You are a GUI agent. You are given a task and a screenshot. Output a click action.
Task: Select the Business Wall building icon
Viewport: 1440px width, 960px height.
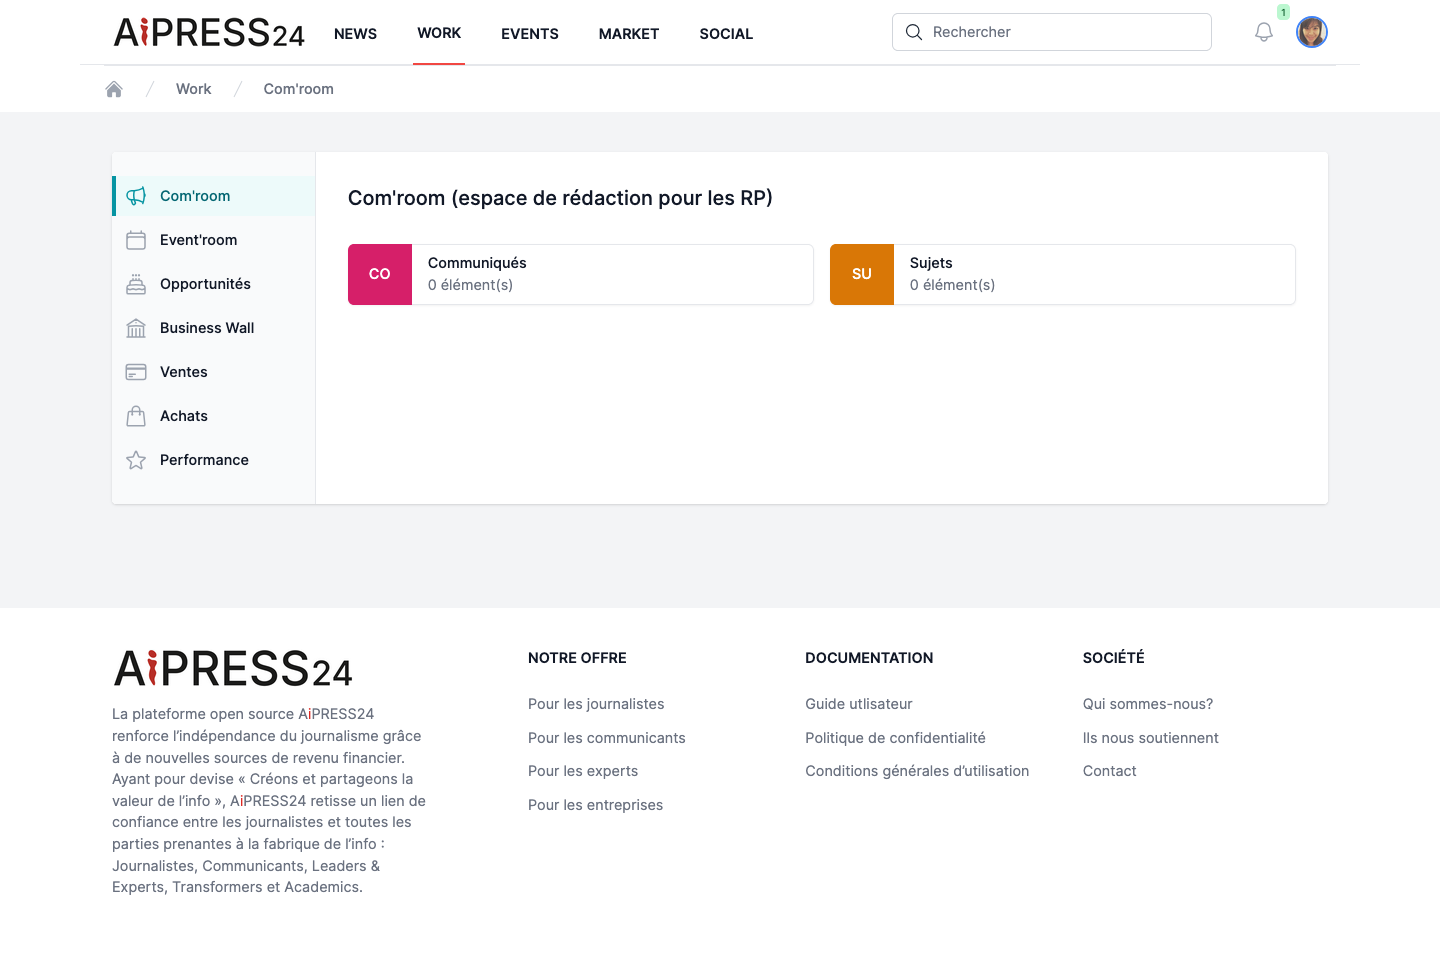(136, 328)
